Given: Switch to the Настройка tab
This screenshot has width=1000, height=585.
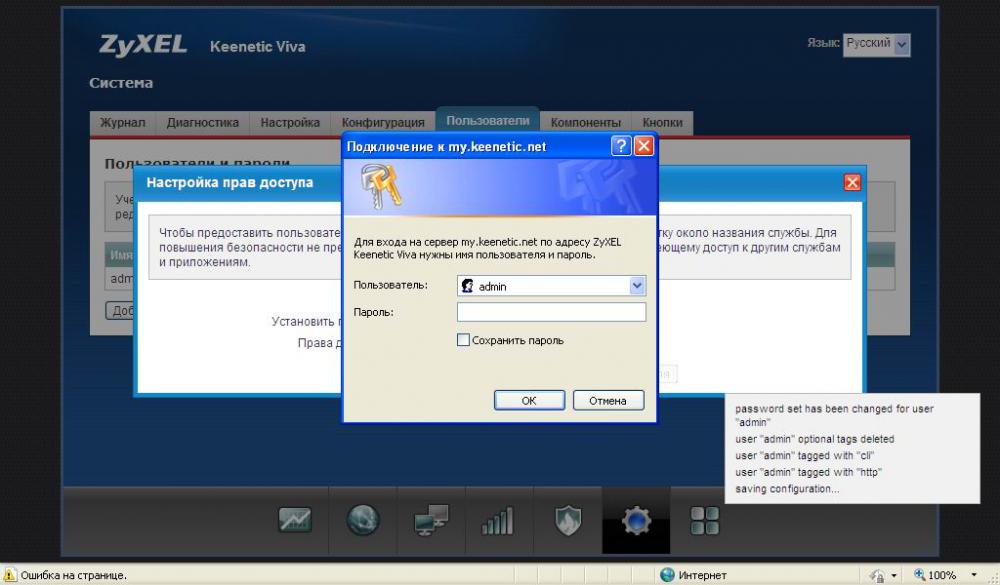Looking at the screenshot, I should [290, 122].
